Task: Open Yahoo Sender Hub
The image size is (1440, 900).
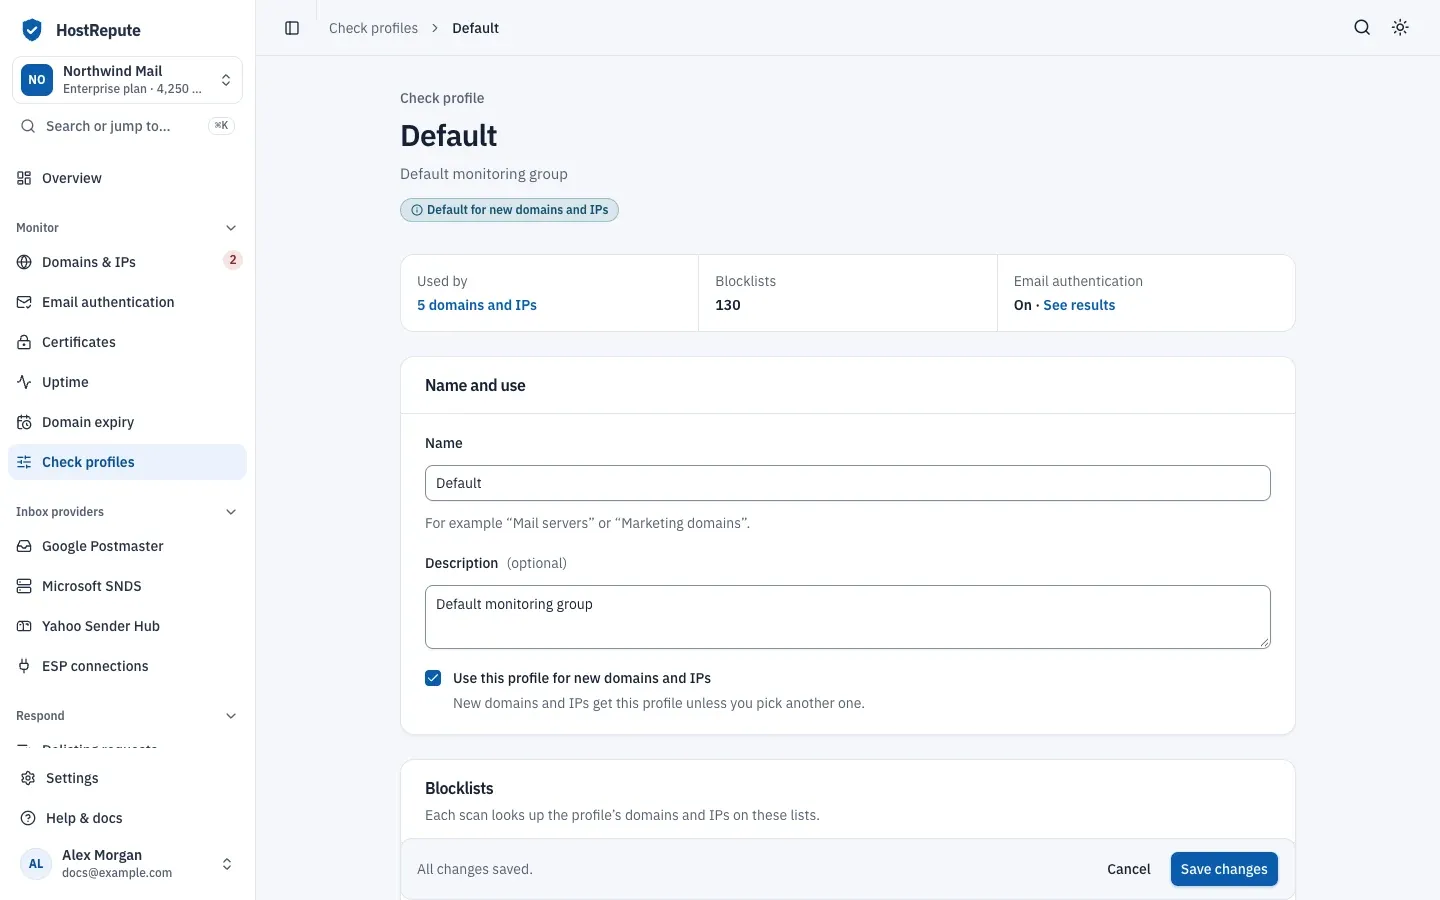Action: click(x=127, y=626)
